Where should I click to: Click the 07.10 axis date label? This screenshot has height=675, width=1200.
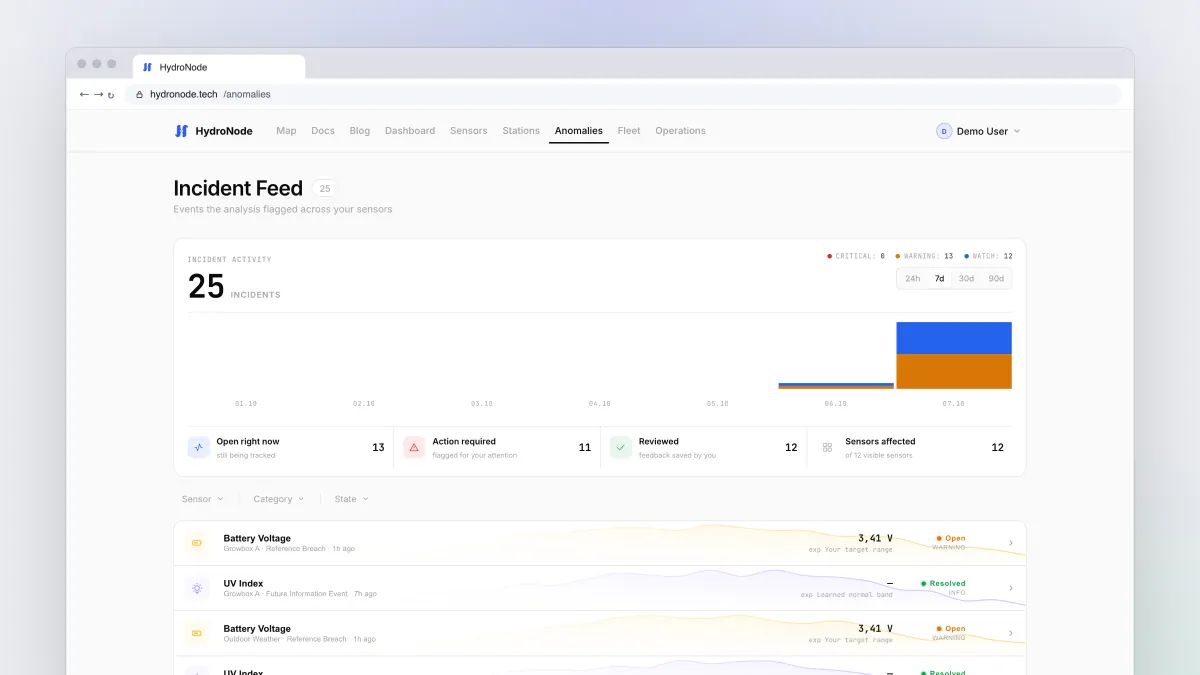(953, 404)
